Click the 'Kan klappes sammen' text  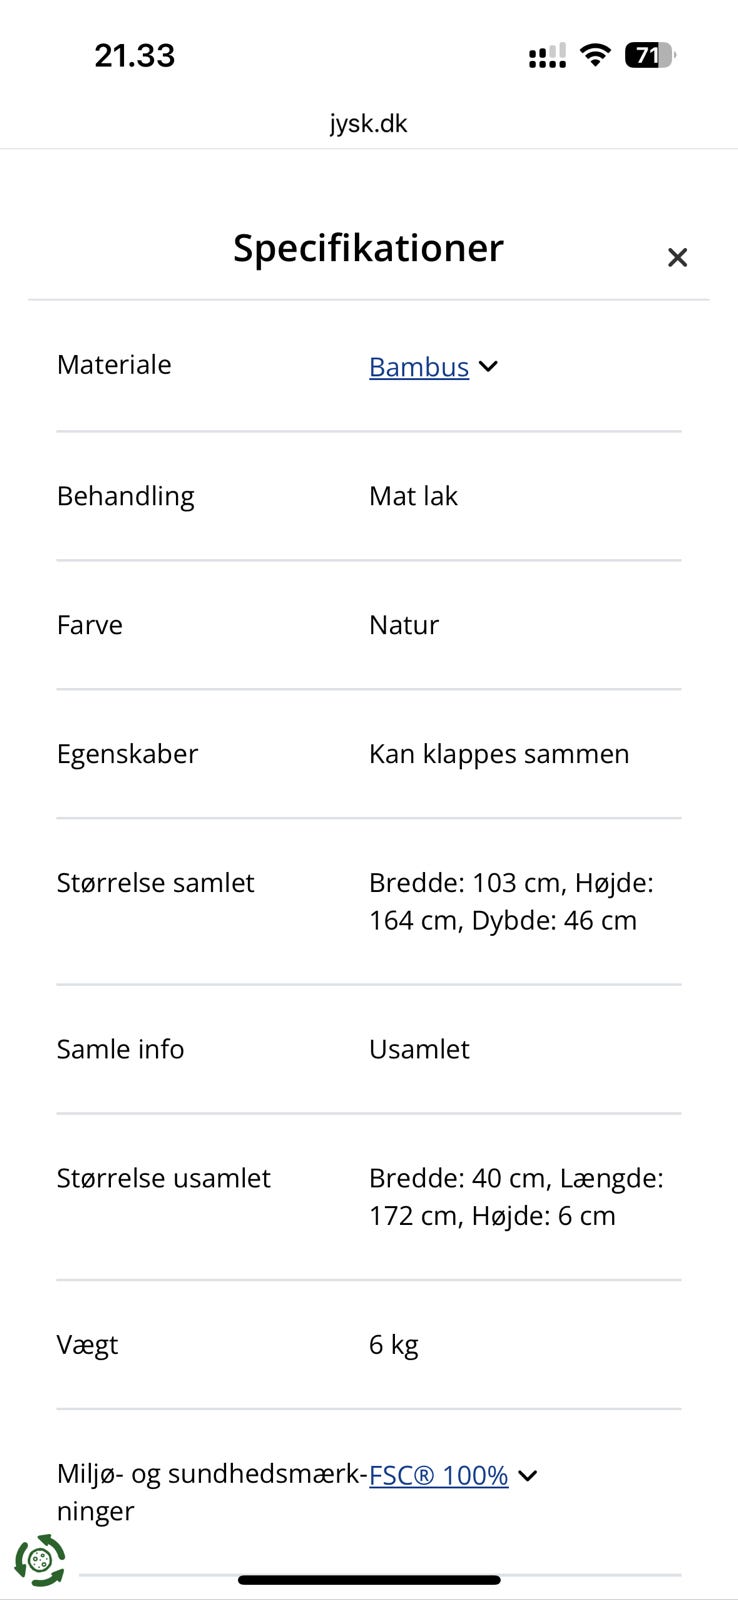[499, 754]
